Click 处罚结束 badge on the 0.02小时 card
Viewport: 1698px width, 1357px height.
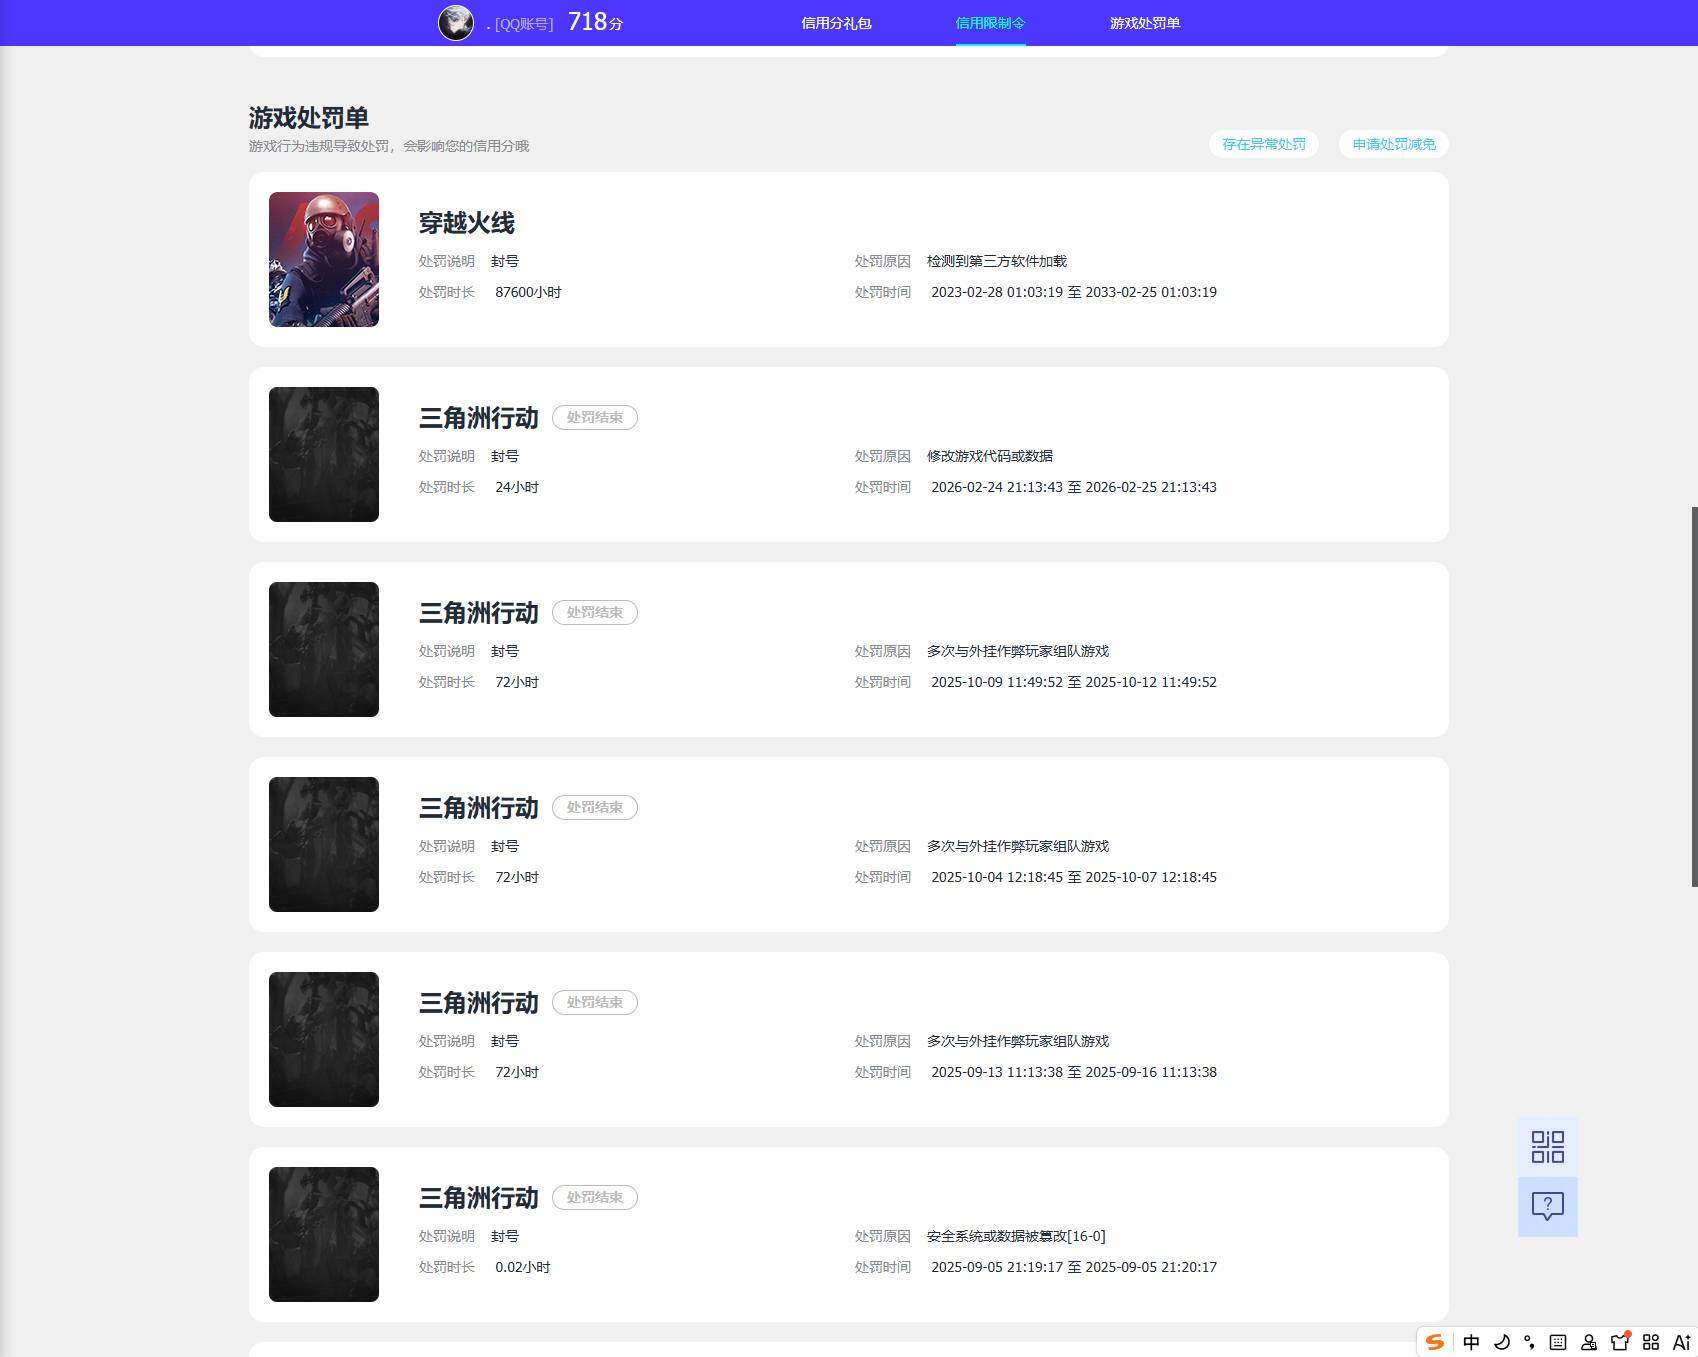595,1197
